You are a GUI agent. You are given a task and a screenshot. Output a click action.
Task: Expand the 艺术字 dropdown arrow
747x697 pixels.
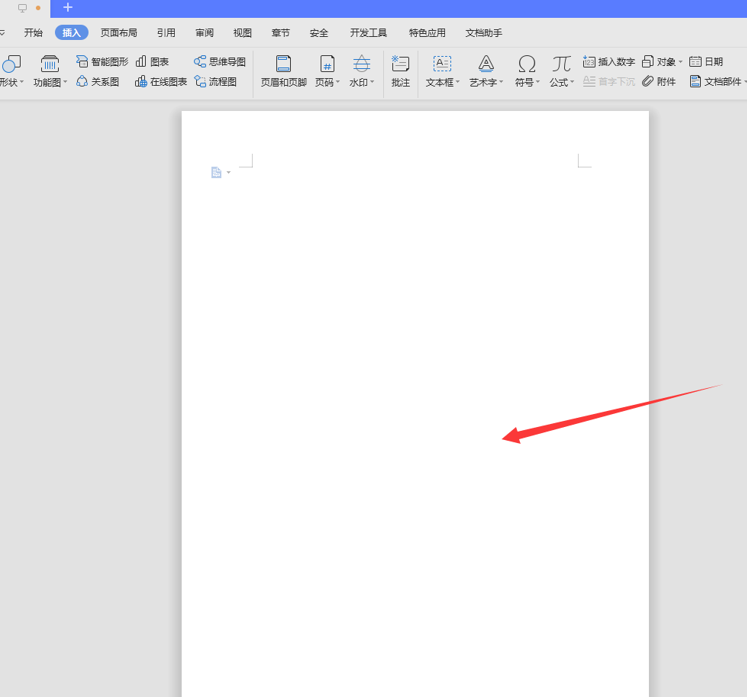[x=501, y=82]
